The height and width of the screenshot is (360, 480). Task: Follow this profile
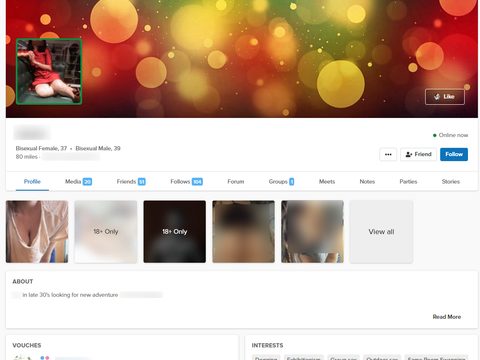coord(454,154)
